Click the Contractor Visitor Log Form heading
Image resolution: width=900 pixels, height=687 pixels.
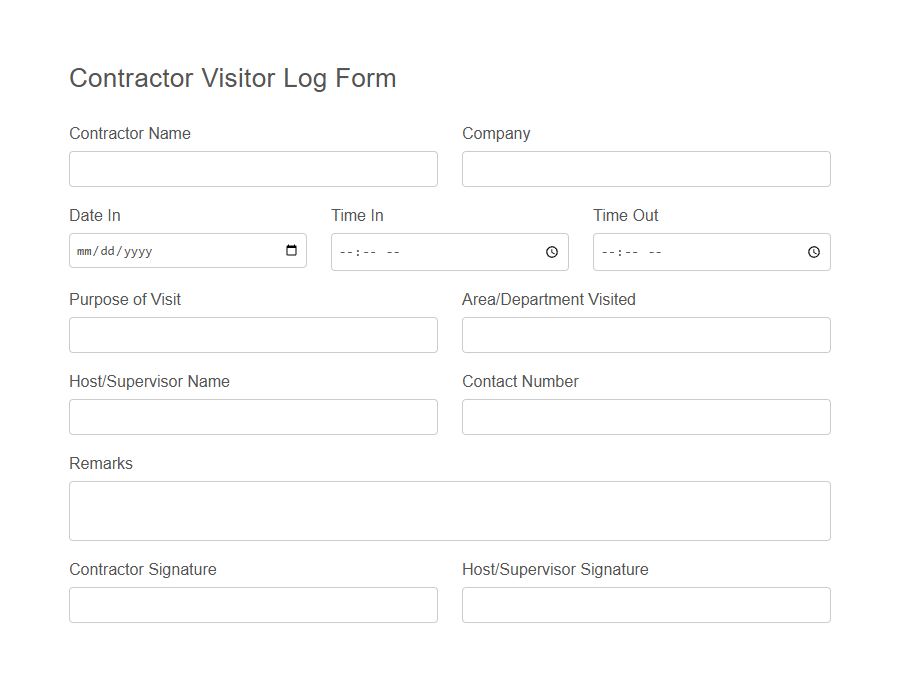pos(232,78)
